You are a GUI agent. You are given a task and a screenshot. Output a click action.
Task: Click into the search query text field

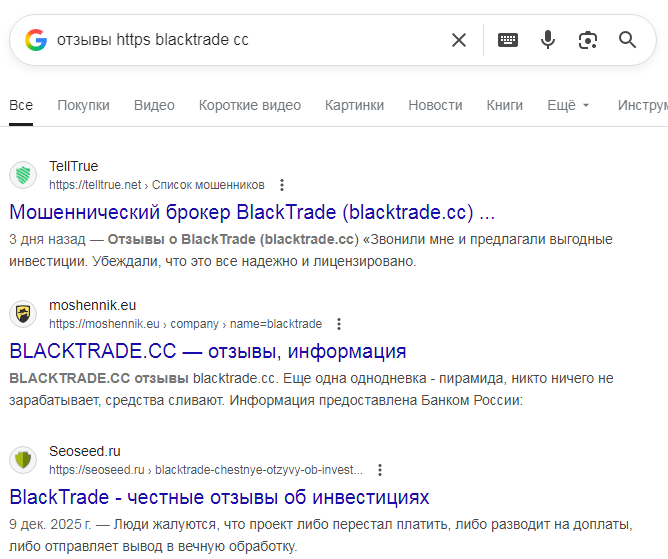250,40
